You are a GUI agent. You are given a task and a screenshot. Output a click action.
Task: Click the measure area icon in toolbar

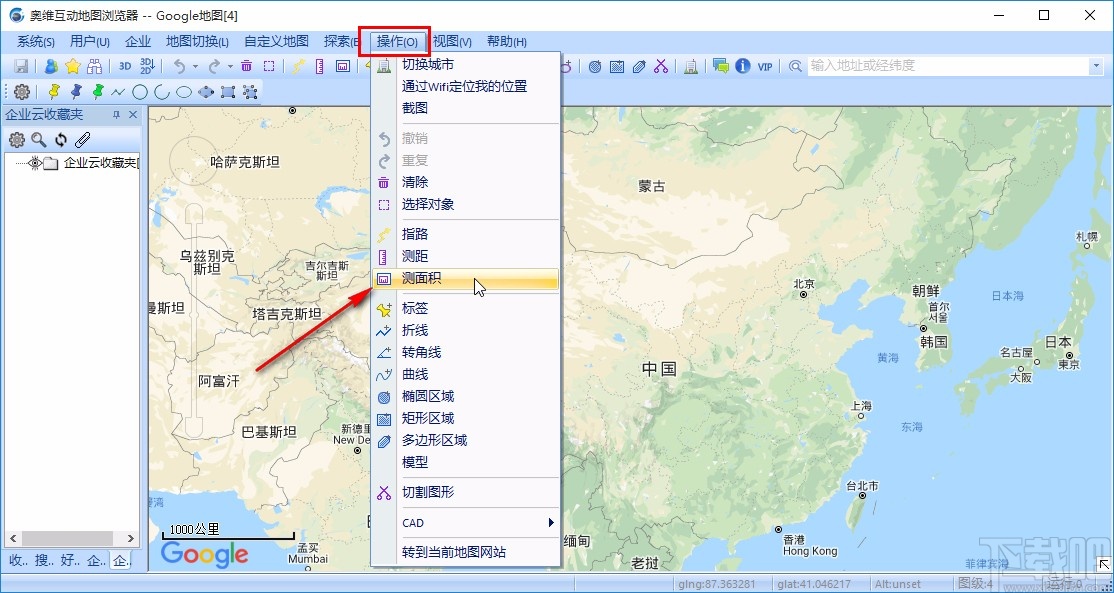click(342, 66)
